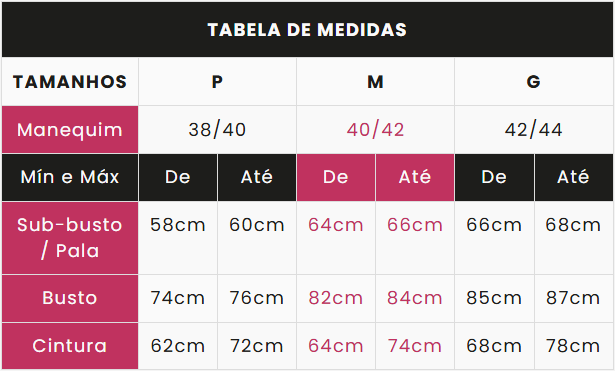
Task: Click the Sub-busto / Pala row label
Action: 70,238
